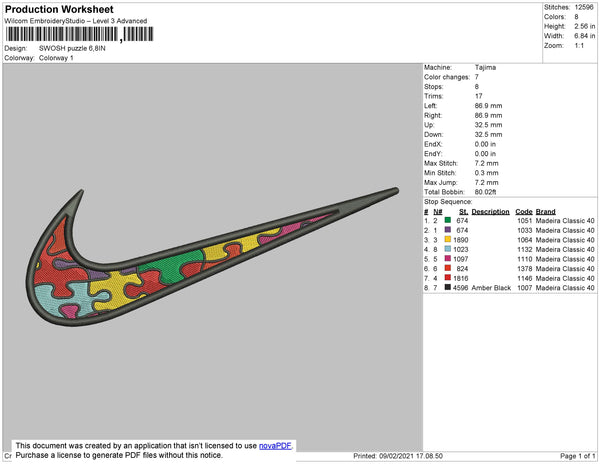Click stitch count '1097' in row 5

click(461, 259)
